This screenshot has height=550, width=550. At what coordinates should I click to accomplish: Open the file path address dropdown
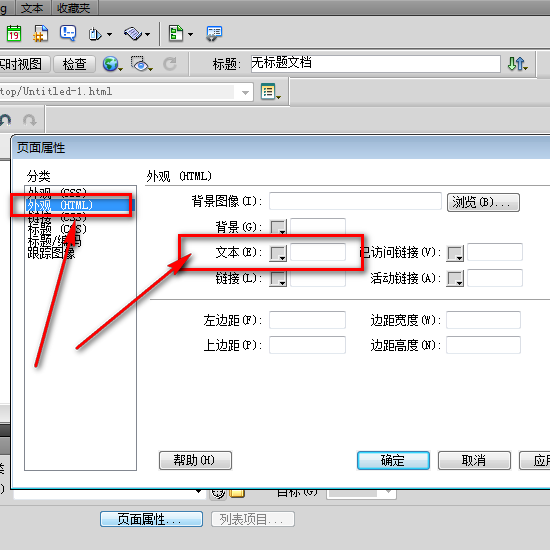[246, 93]
